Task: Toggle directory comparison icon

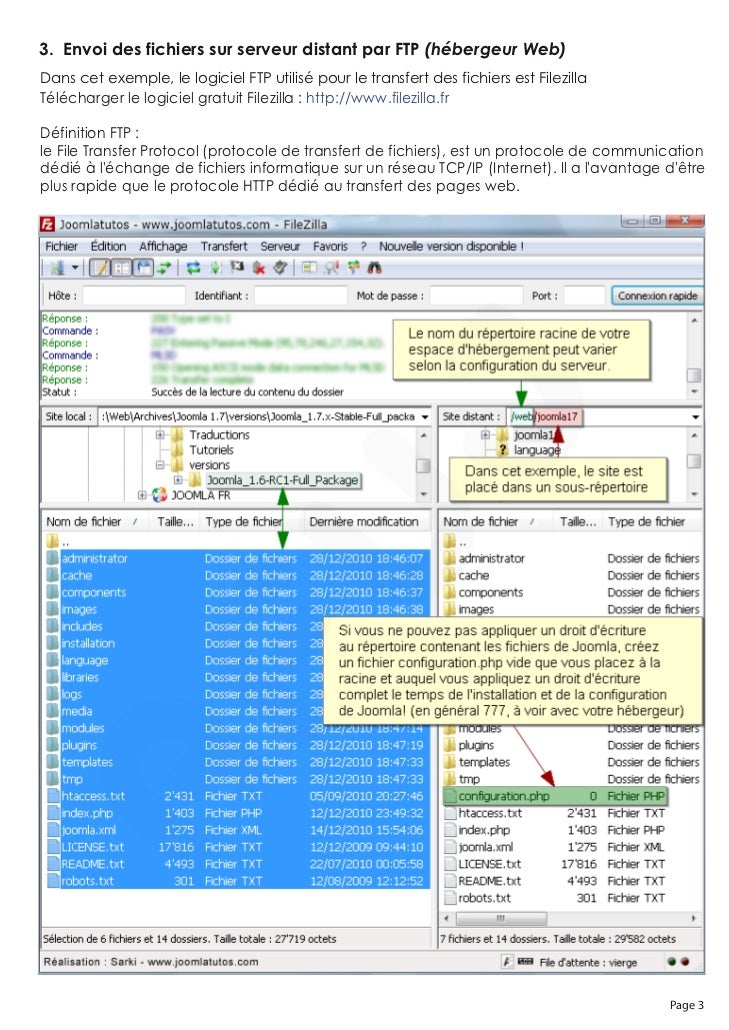Action: [x=332, y=267]
